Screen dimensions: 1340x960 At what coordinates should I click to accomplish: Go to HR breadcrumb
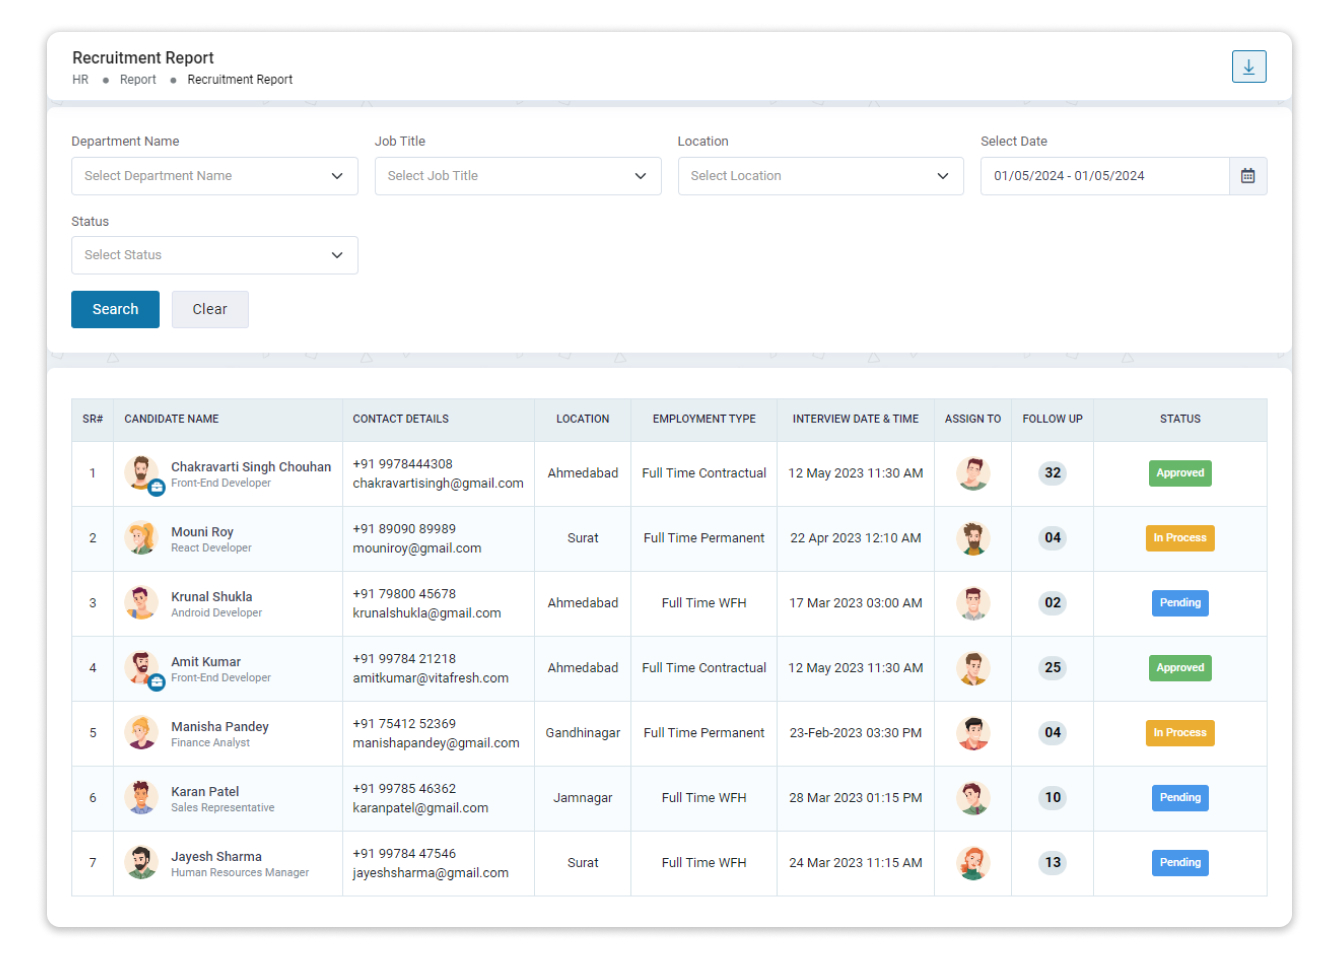click(x=80, y=80)
